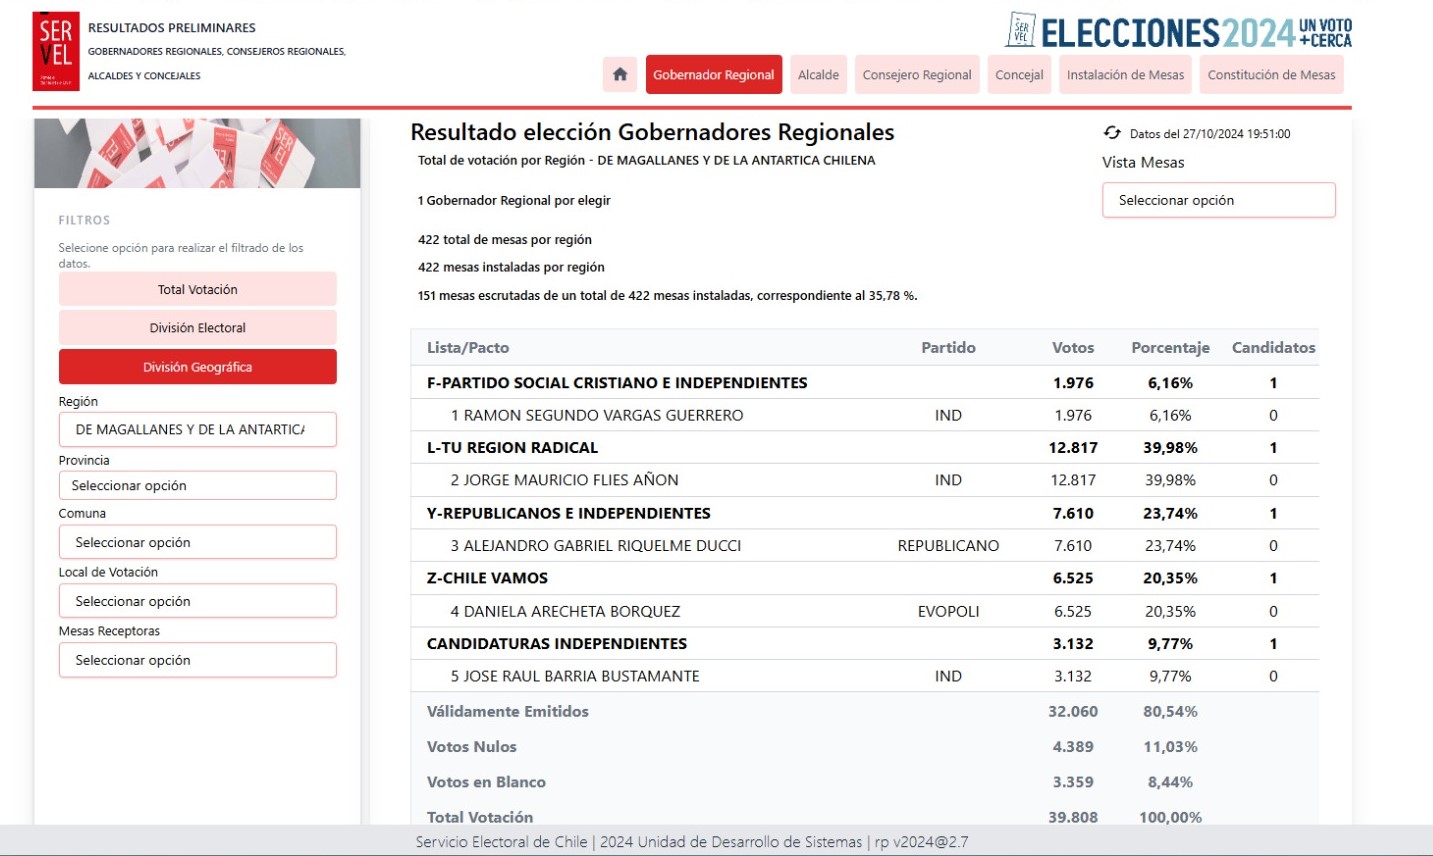Select the Total Votación filter
Viewport: 1433px width, 856px height.
click(x=198, y=289)
